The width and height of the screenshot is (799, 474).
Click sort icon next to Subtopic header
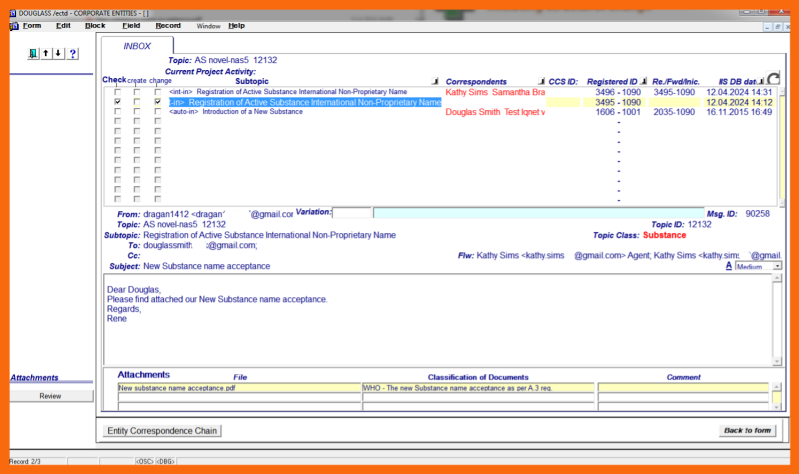pos(434,81)
